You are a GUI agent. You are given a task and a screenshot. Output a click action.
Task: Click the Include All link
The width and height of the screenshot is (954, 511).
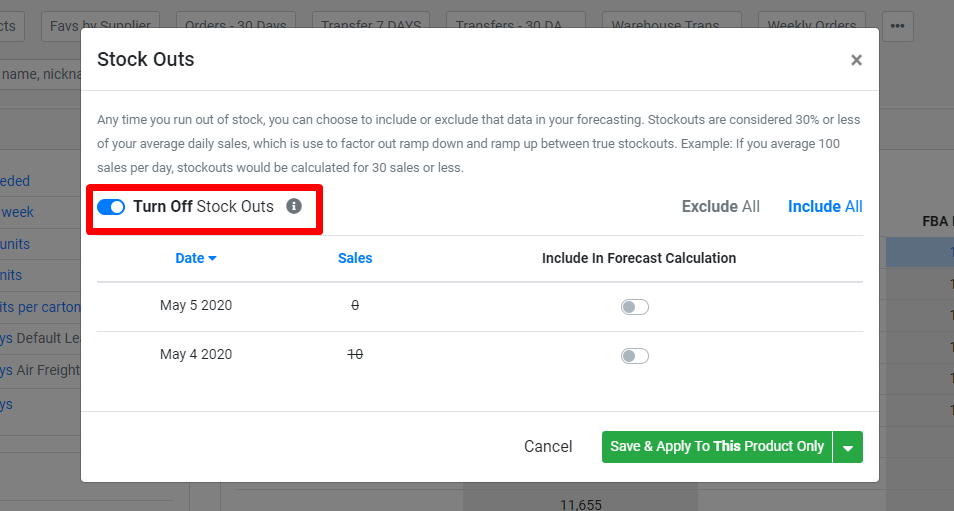pos(825,207)
